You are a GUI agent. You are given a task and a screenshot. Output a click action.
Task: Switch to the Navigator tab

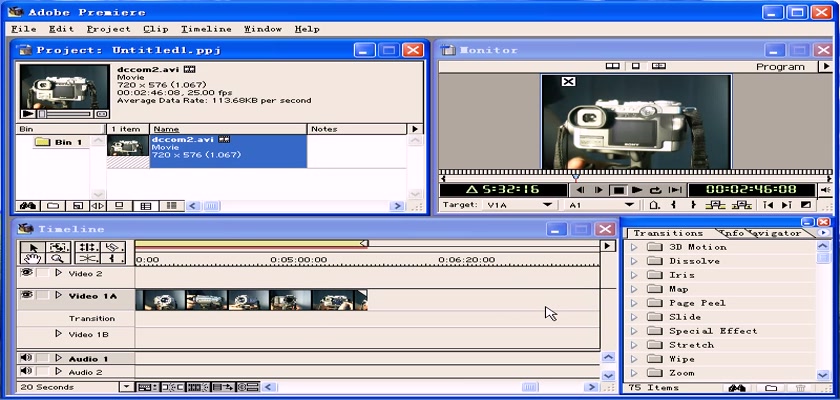tap(776, 233)
